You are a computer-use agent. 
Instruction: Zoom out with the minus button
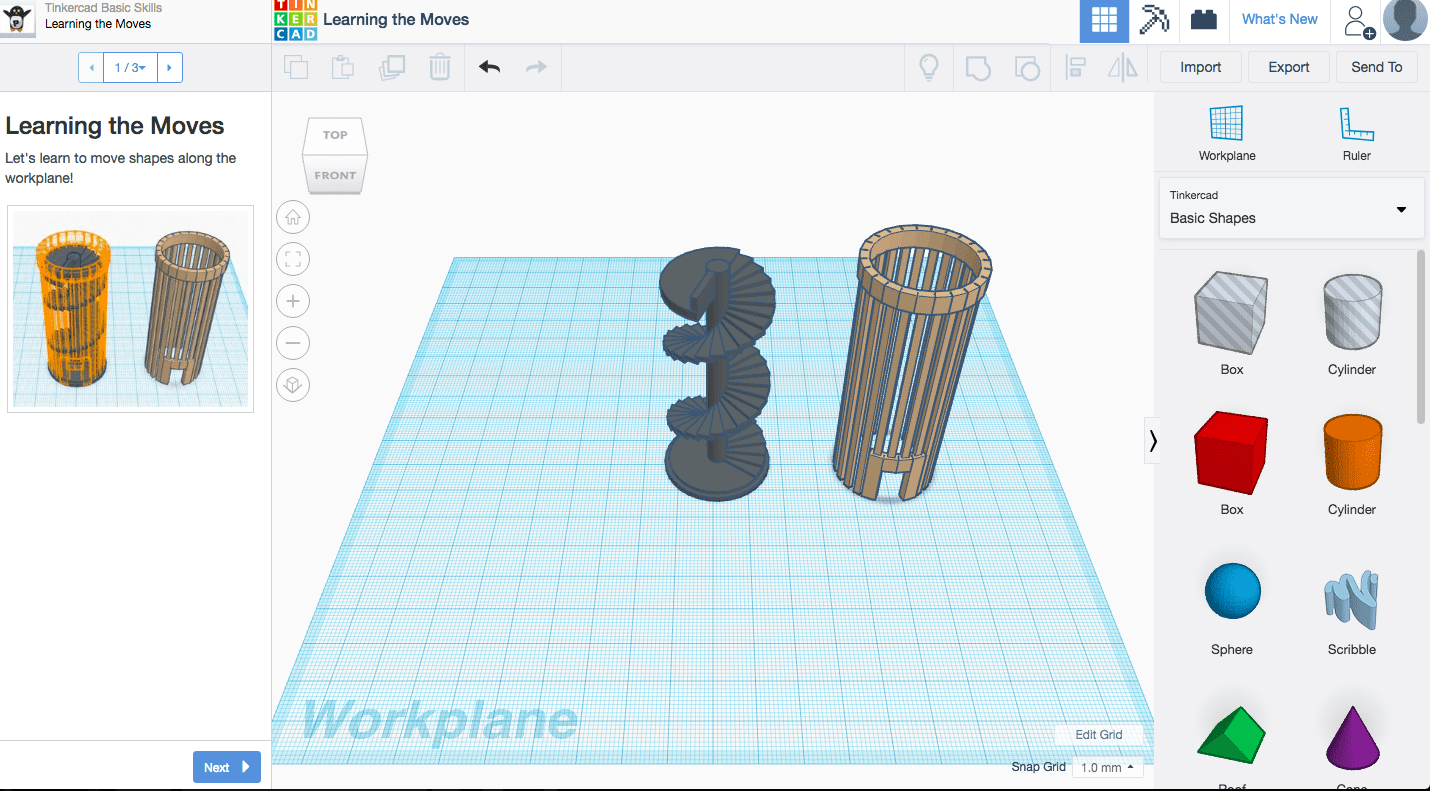click(293, 343)
